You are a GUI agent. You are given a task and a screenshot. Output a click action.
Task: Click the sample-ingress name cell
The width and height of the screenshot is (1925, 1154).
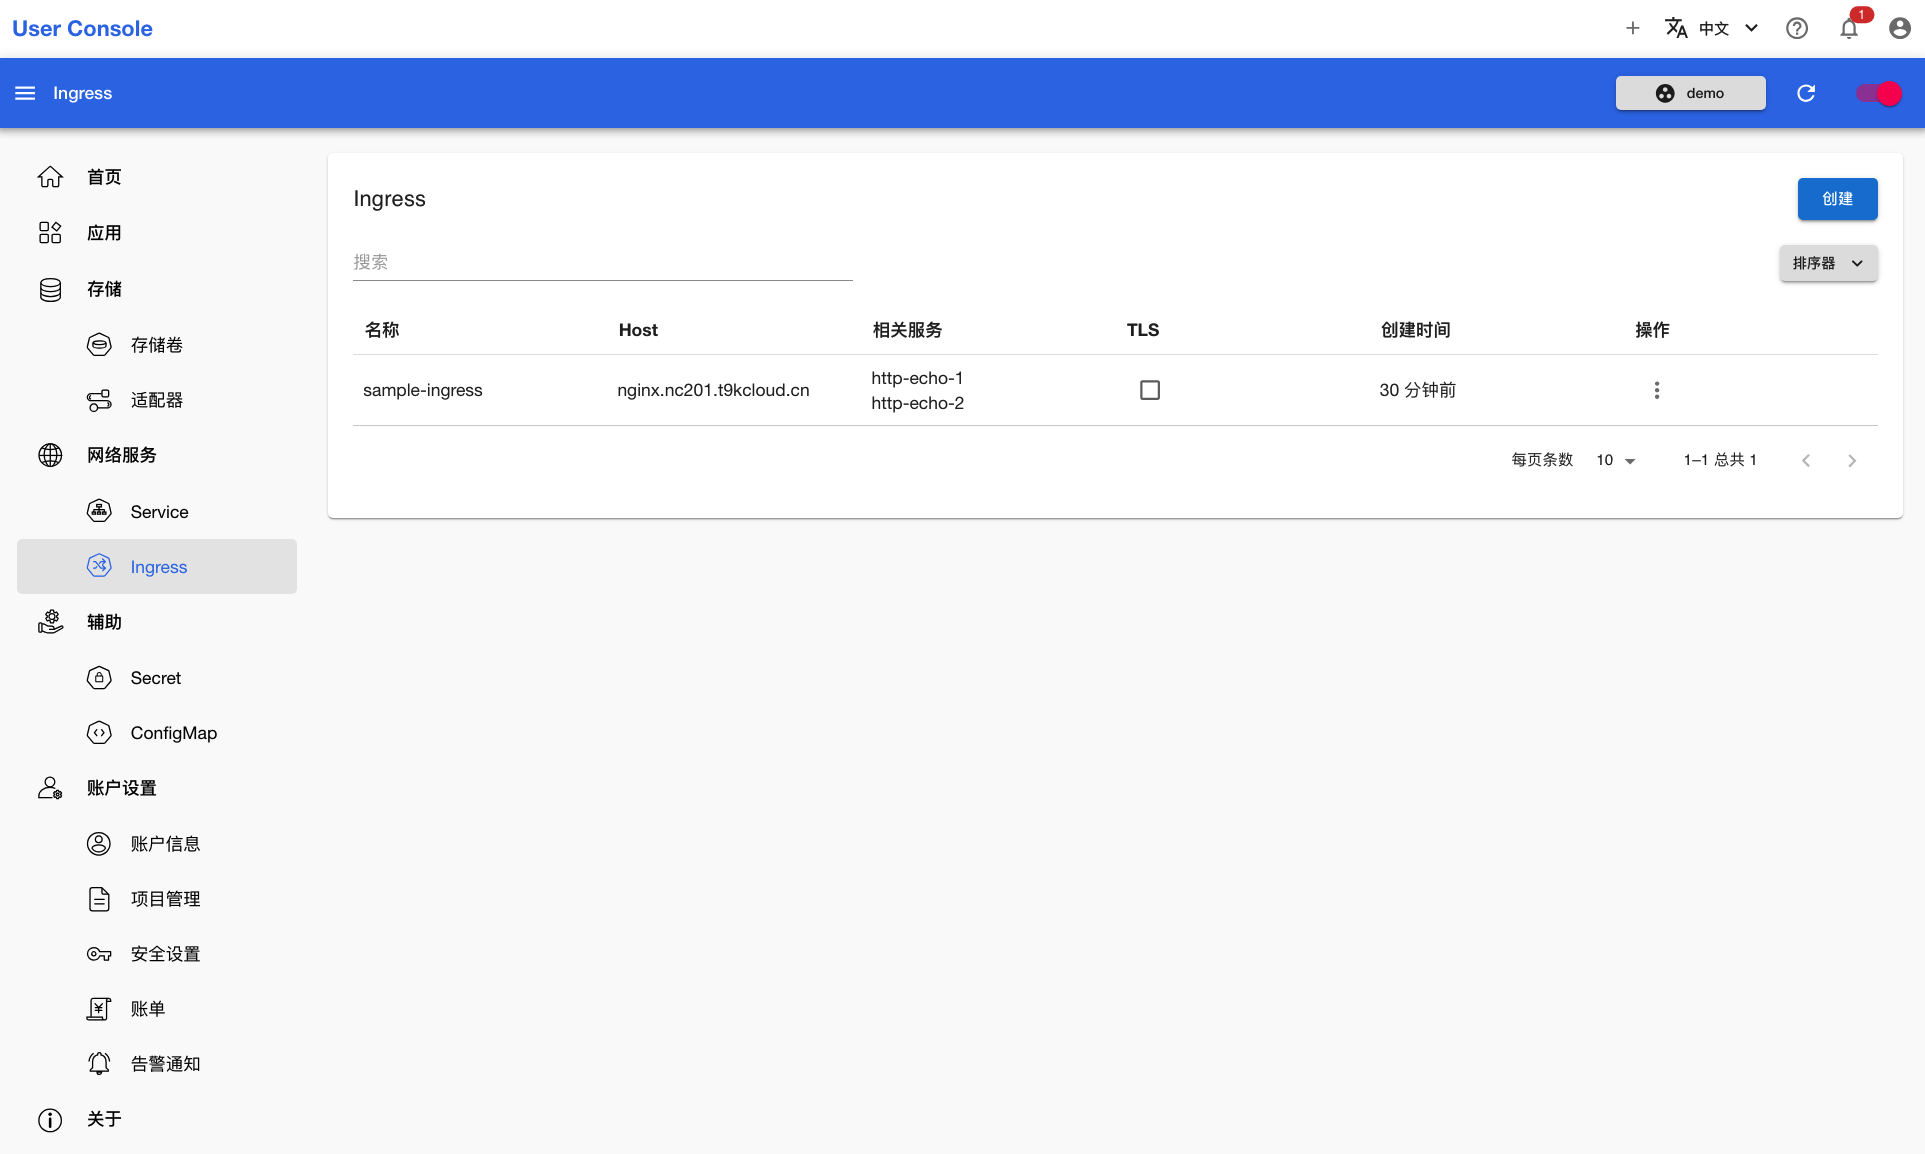pyautogui.click(x=422, y=390)
